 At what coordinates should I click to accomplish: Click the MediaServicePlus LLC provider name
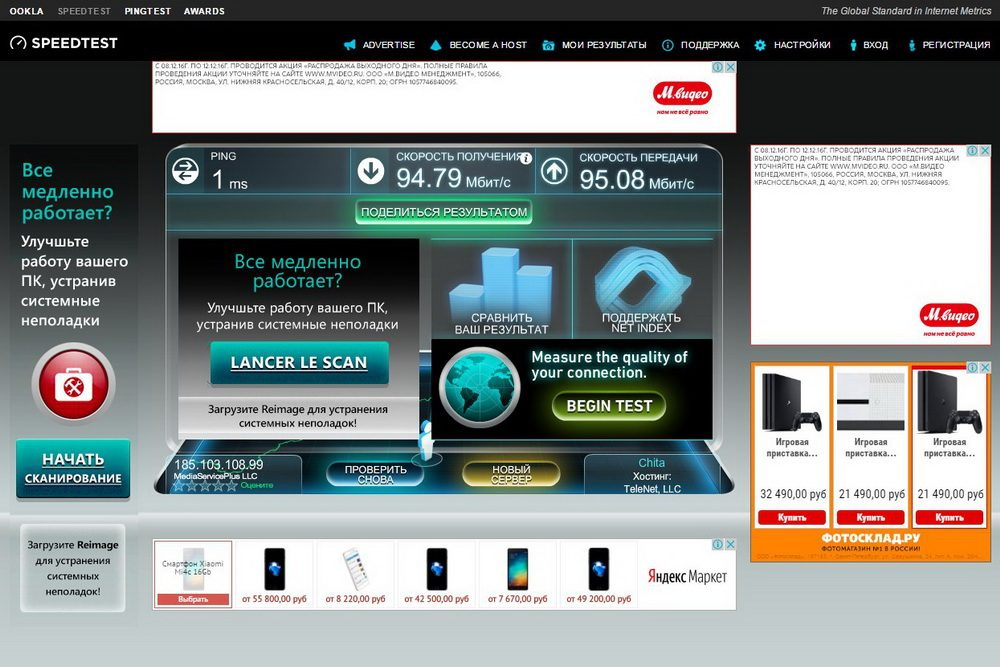(216, 476)
